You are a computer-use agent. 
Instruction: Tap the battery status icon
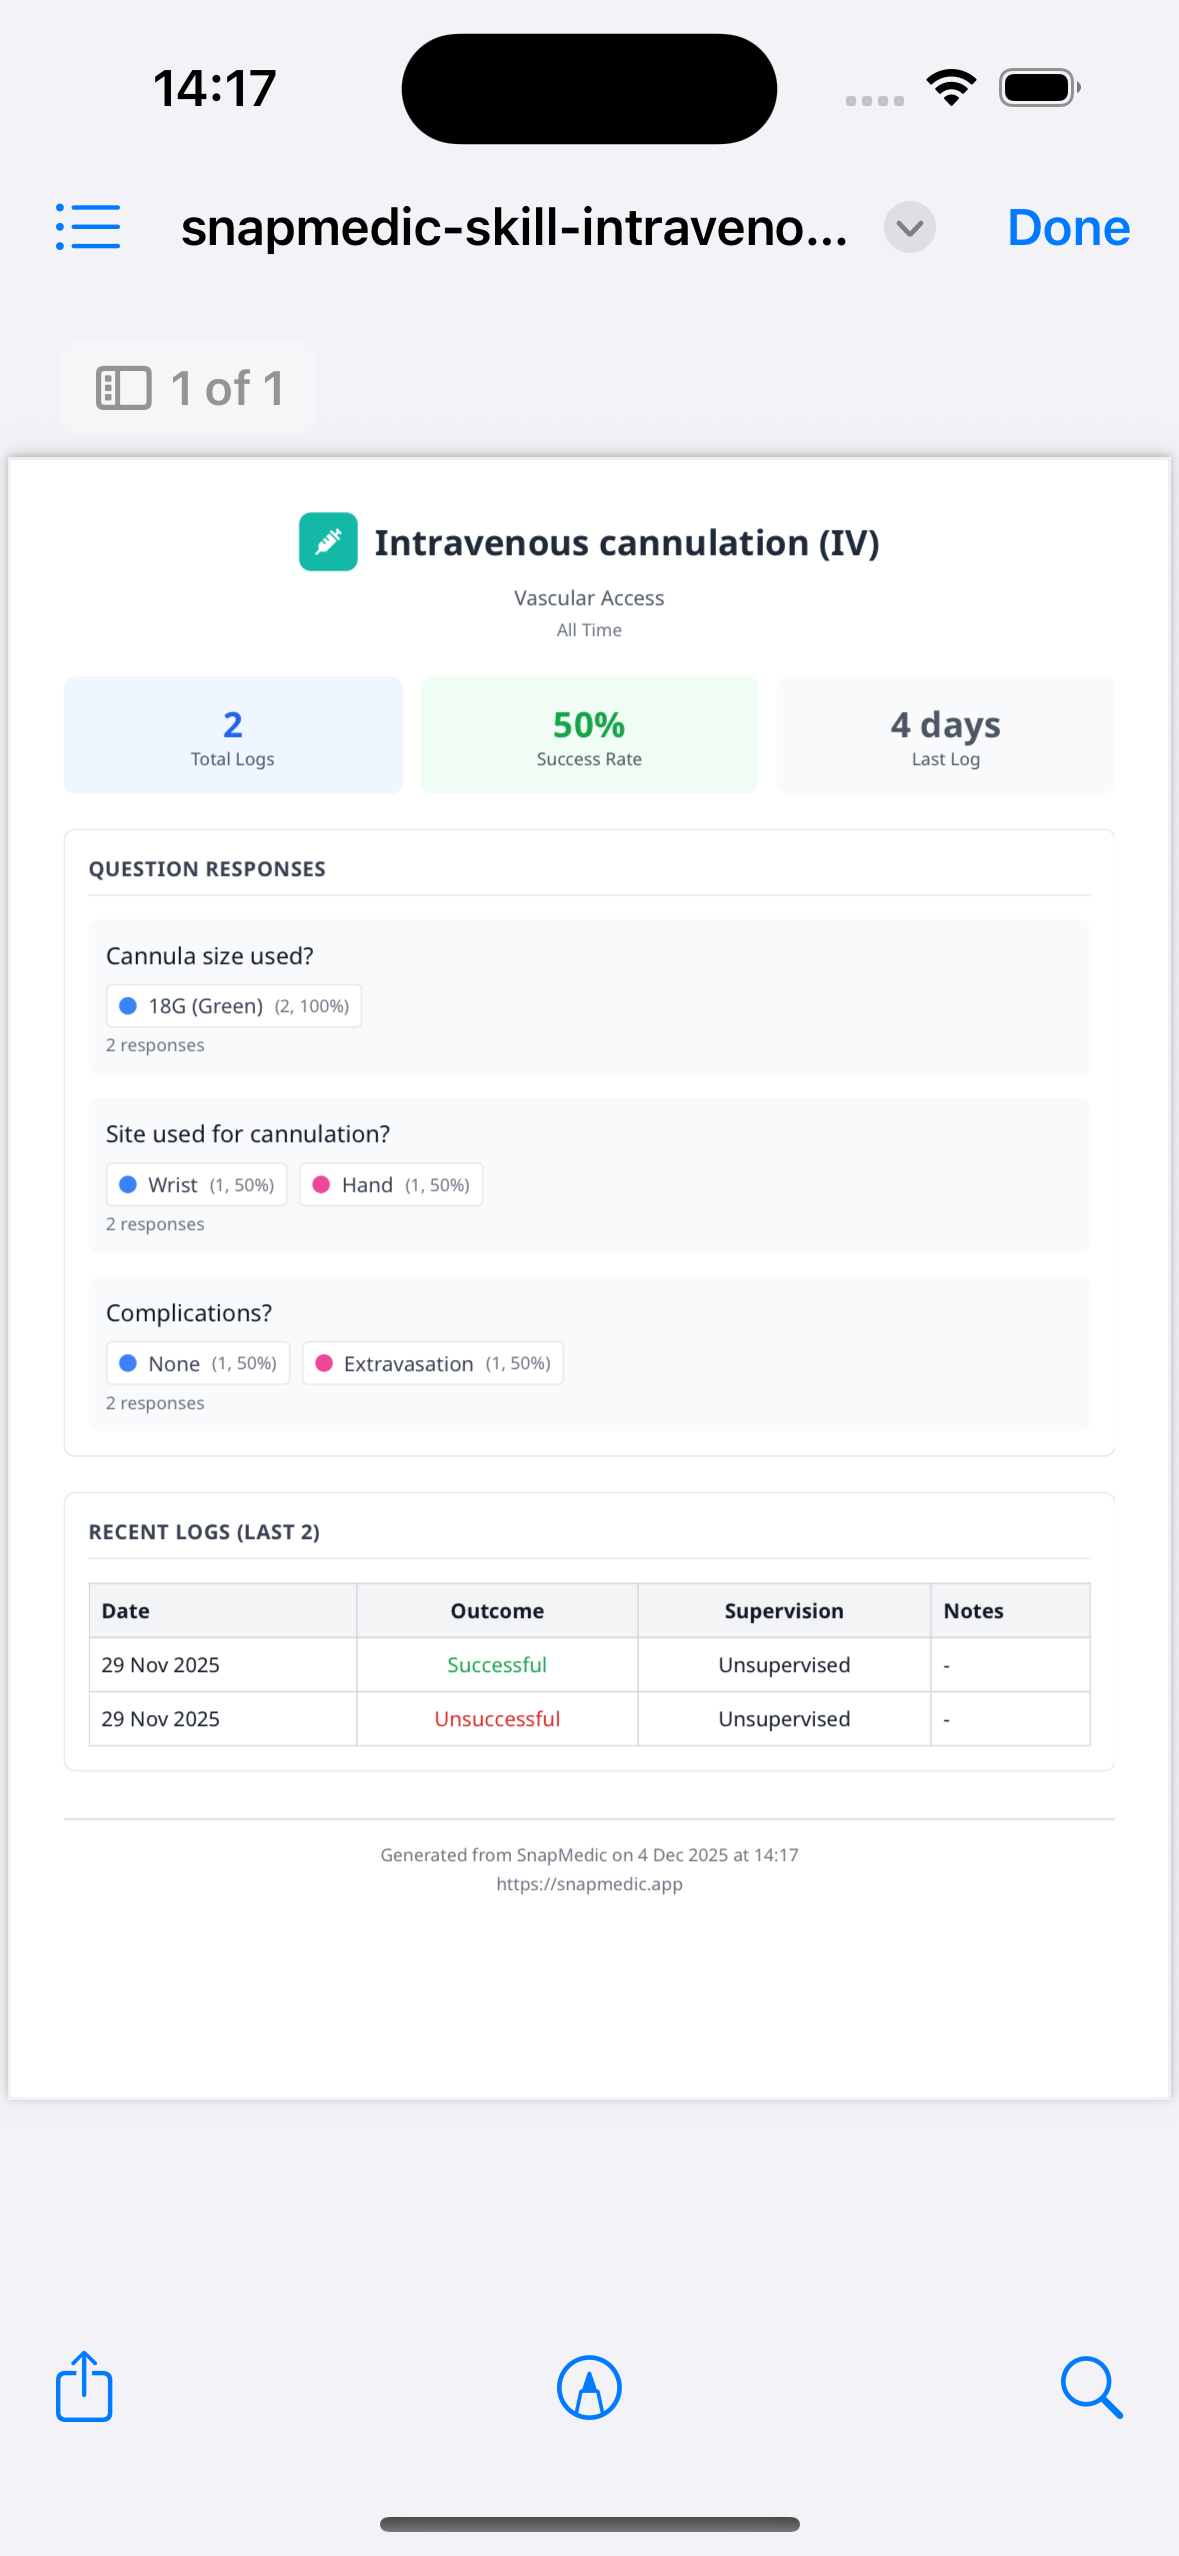point(1039,88)
